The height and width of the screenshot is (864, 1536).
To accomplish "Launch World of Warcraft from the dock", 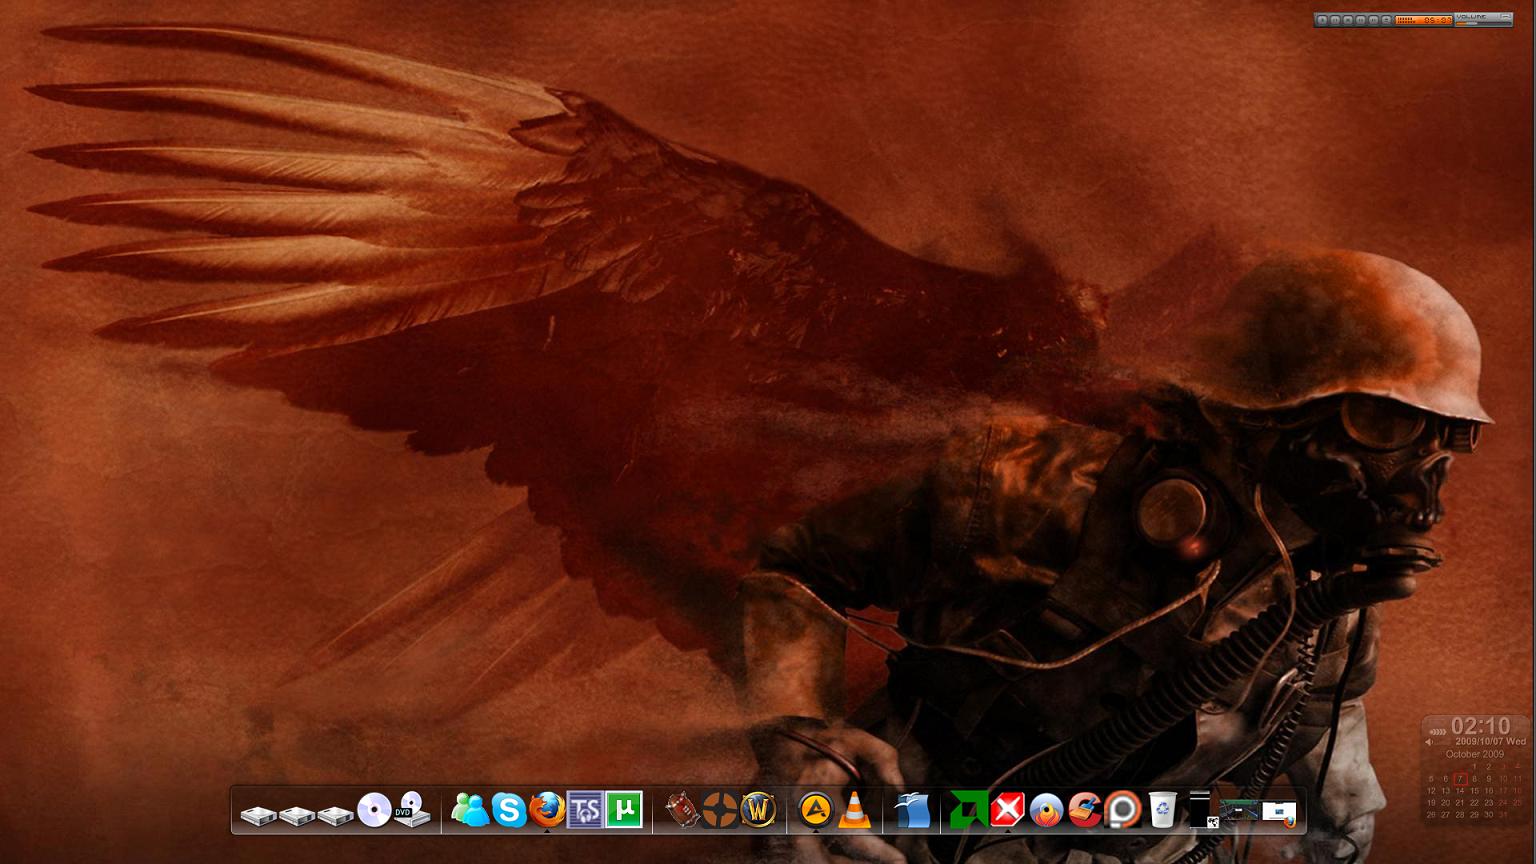I will [758, 810].
